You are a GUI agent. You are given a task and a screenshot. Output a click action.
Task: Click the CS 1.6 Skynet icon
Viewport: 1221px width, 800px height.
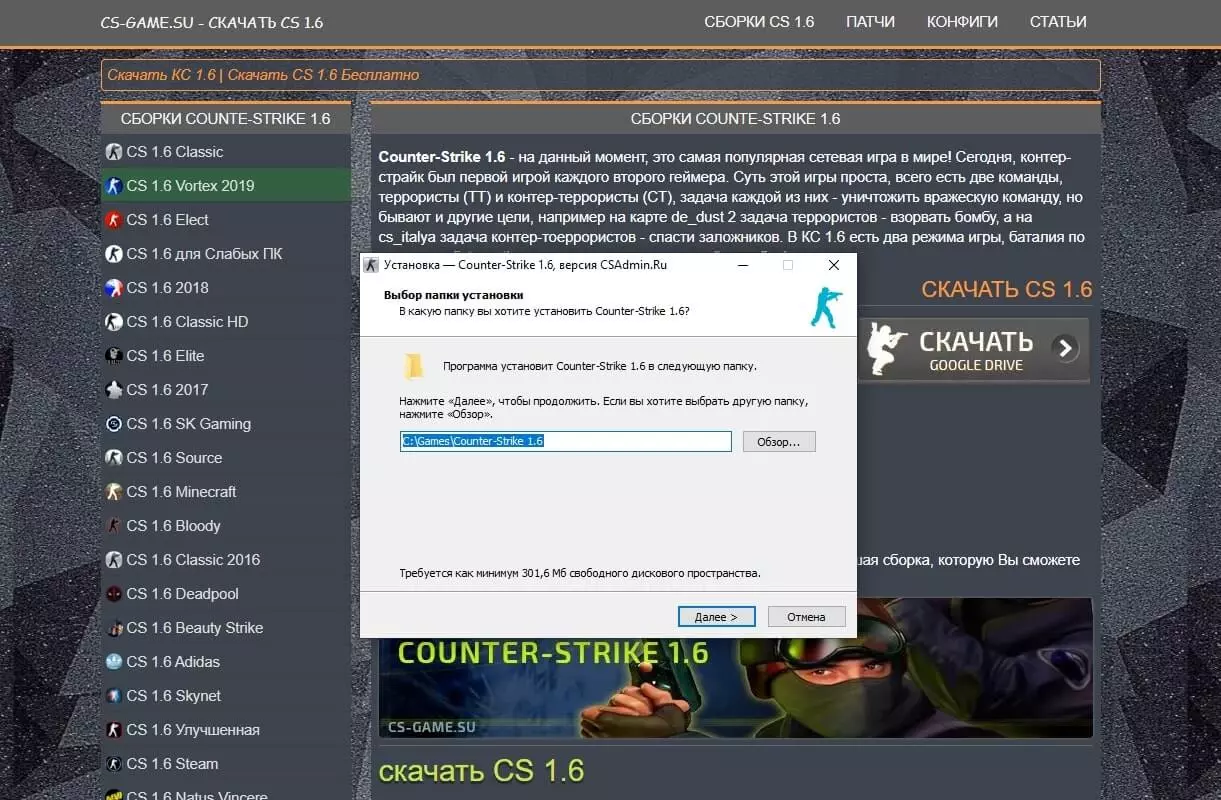click(x=113, y=696)
